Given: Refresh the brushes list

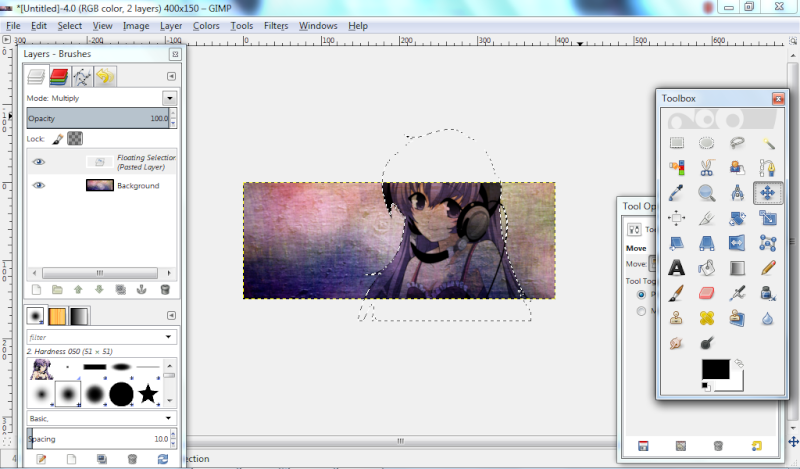Looking at the screenshot, I should point(163,459).
